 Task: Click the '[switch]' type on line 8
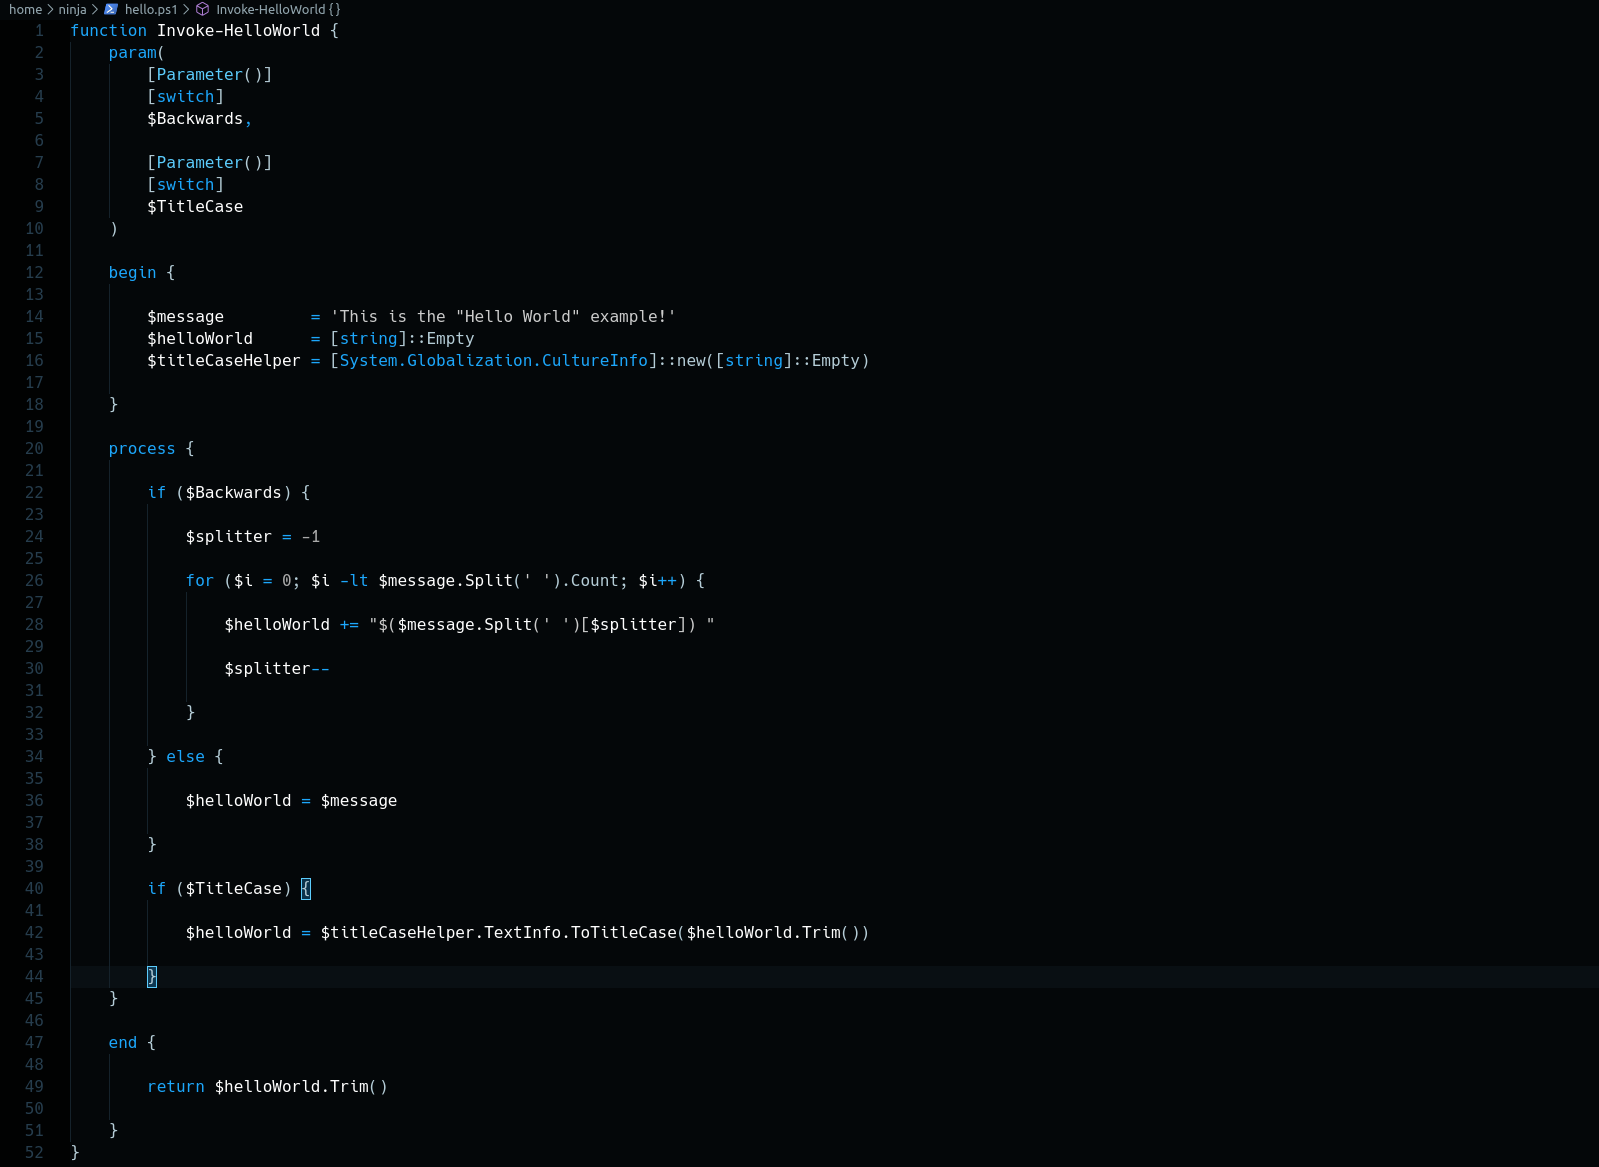coord(186,185)
